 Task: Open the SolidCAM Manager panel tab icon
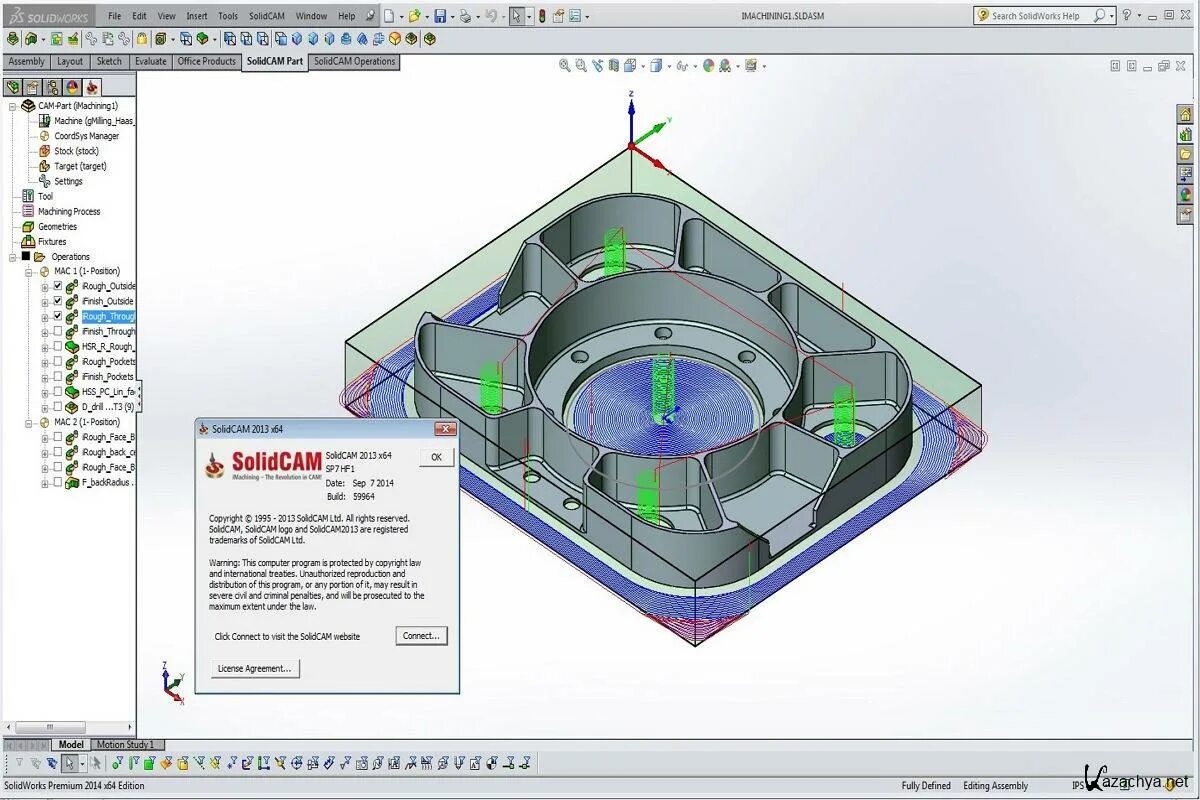[91, 88]
